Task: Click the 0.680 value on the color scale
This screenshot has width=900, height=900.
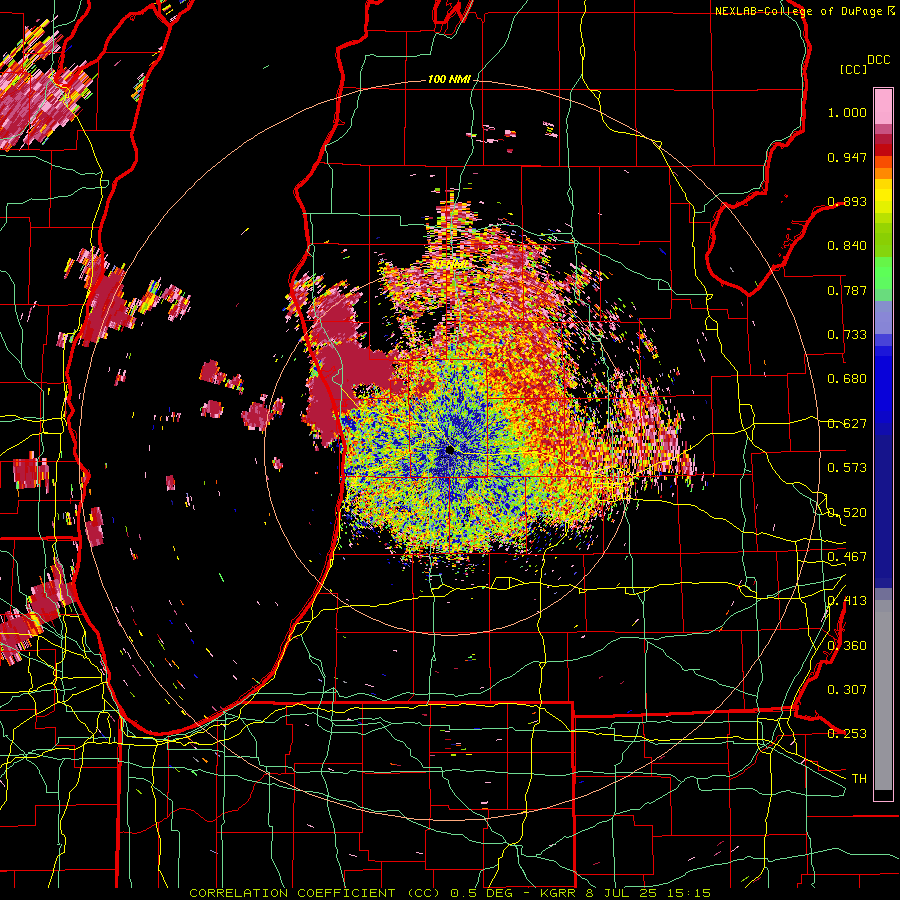Action: (847, 379)
